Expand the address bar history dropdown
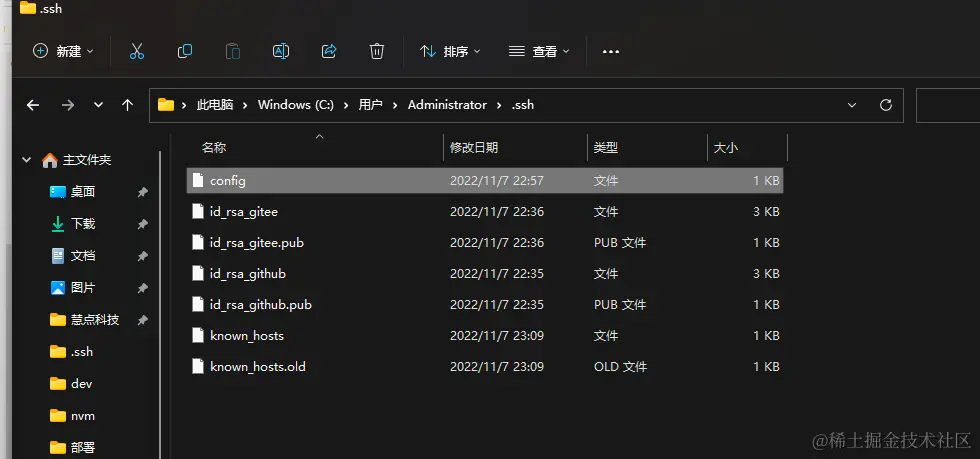This screenshot has height=459, width=980. point(852,105)
